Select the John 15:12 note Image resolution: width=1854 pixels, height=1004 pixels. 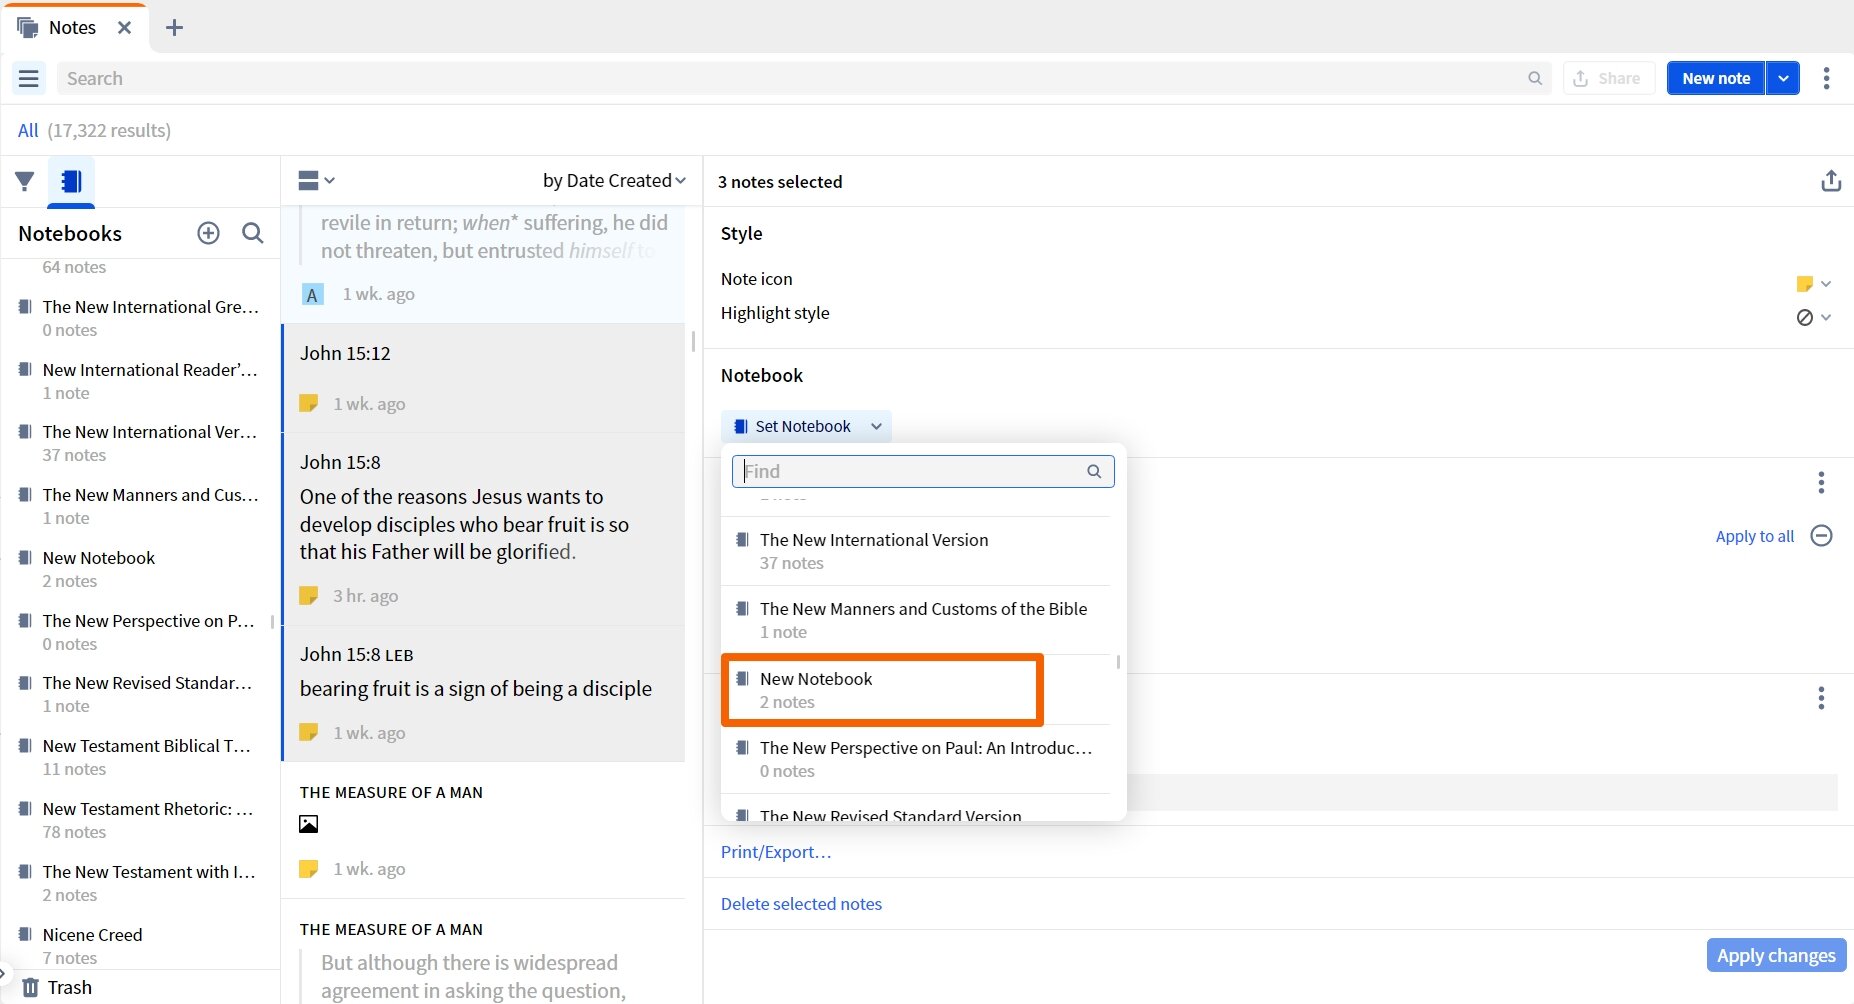(x=484, y=378)
